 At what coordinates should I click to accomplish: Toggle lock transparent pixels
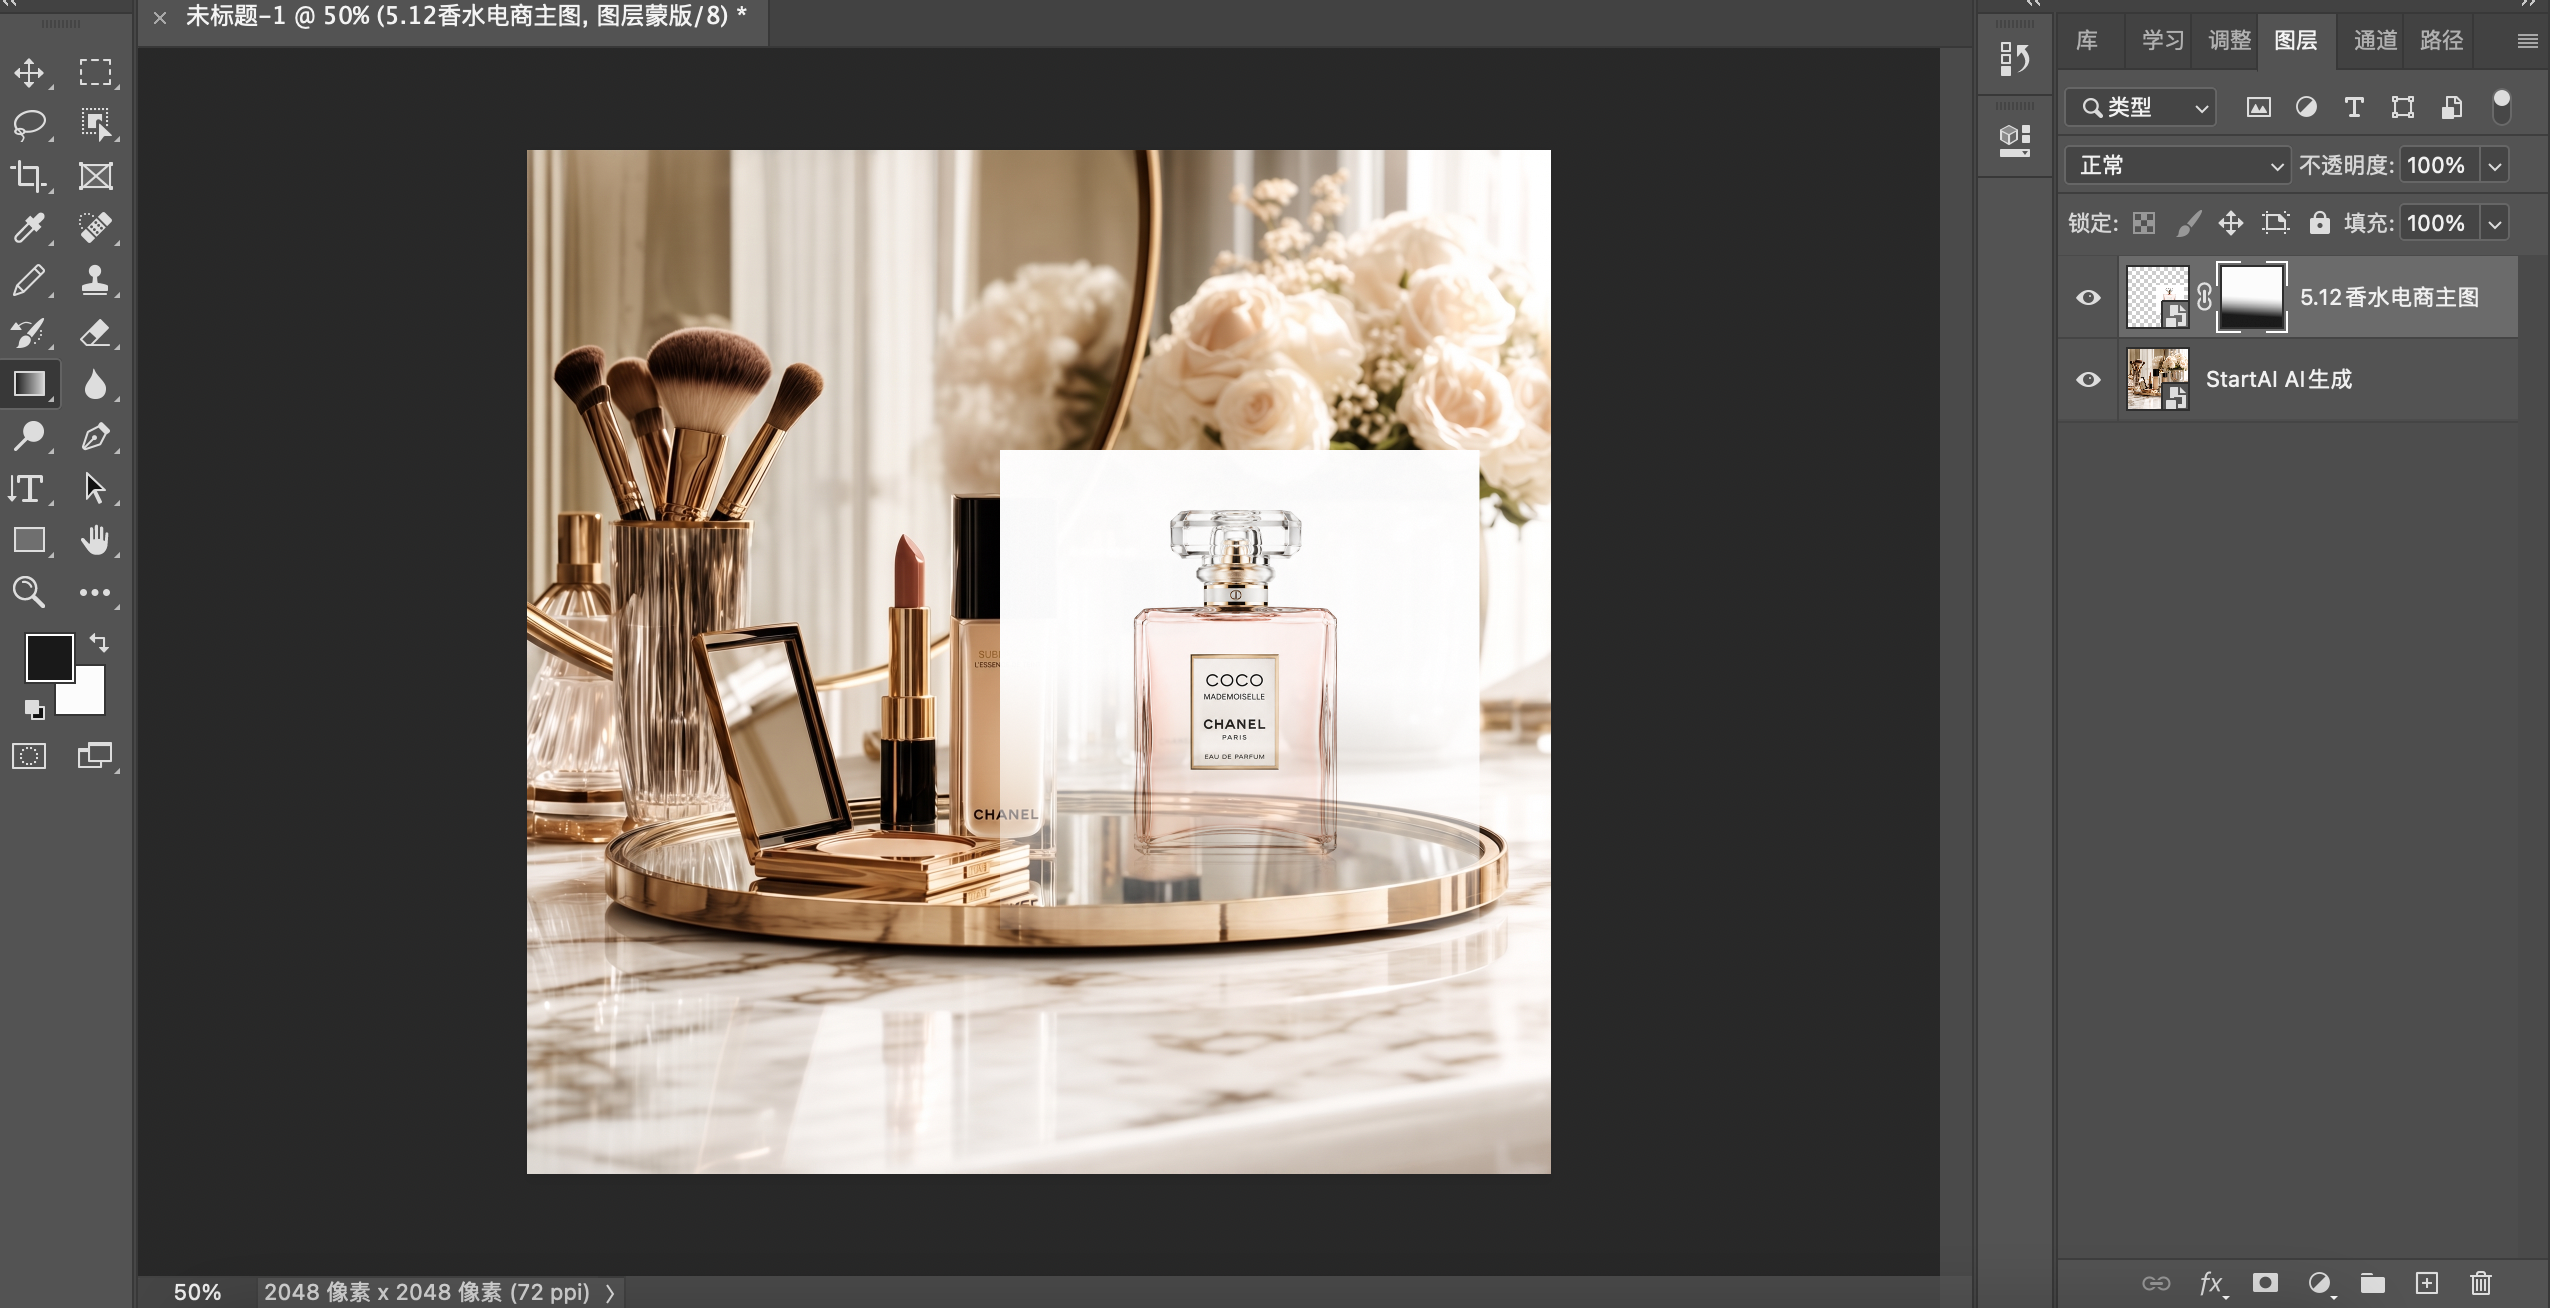pyautogui.click(x=2143, y=223)
